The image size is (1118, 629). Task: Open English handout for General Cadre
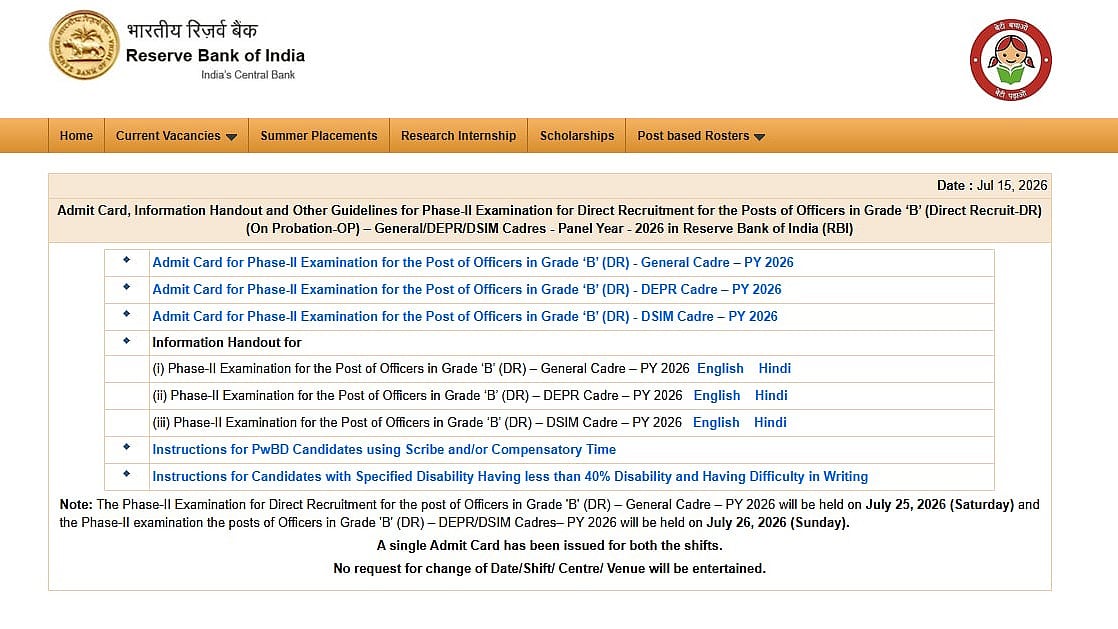pos(720,369)
